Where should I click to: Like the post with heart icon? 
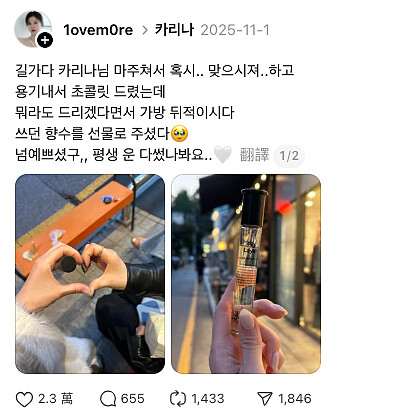(x=24, y=399)
